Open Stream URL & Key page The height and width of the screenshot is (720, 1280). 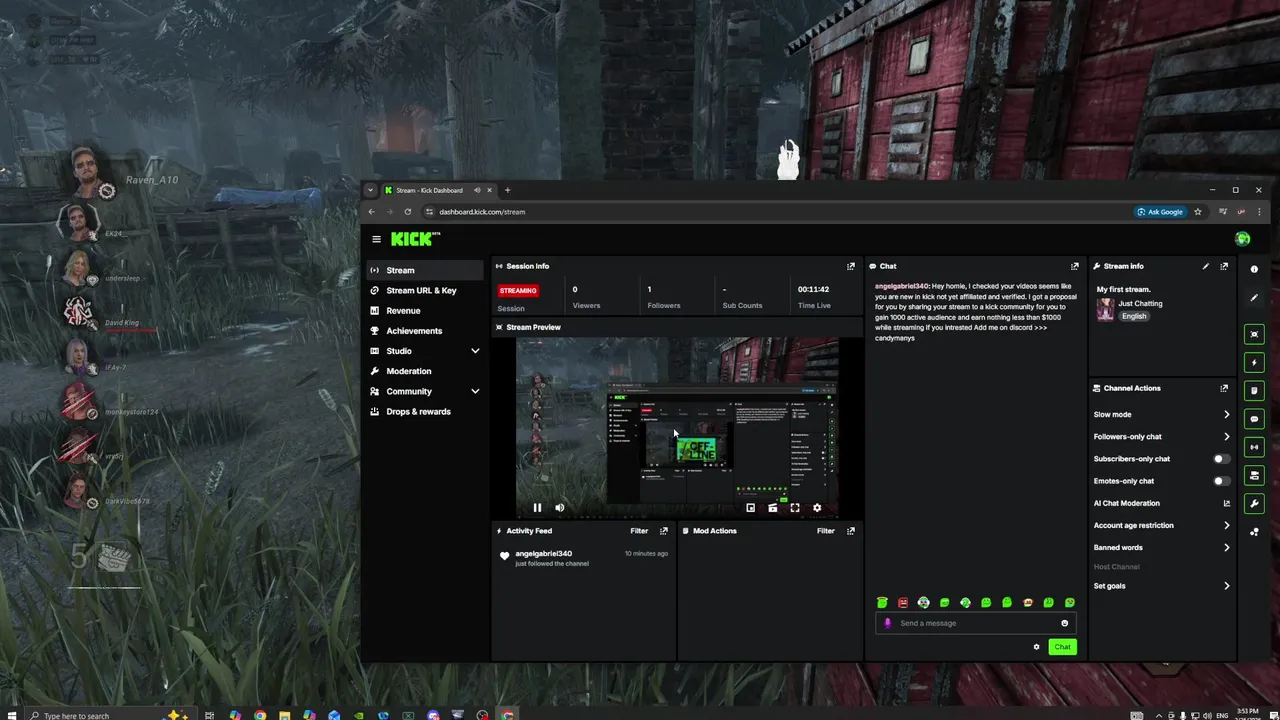tap(425, 290)
